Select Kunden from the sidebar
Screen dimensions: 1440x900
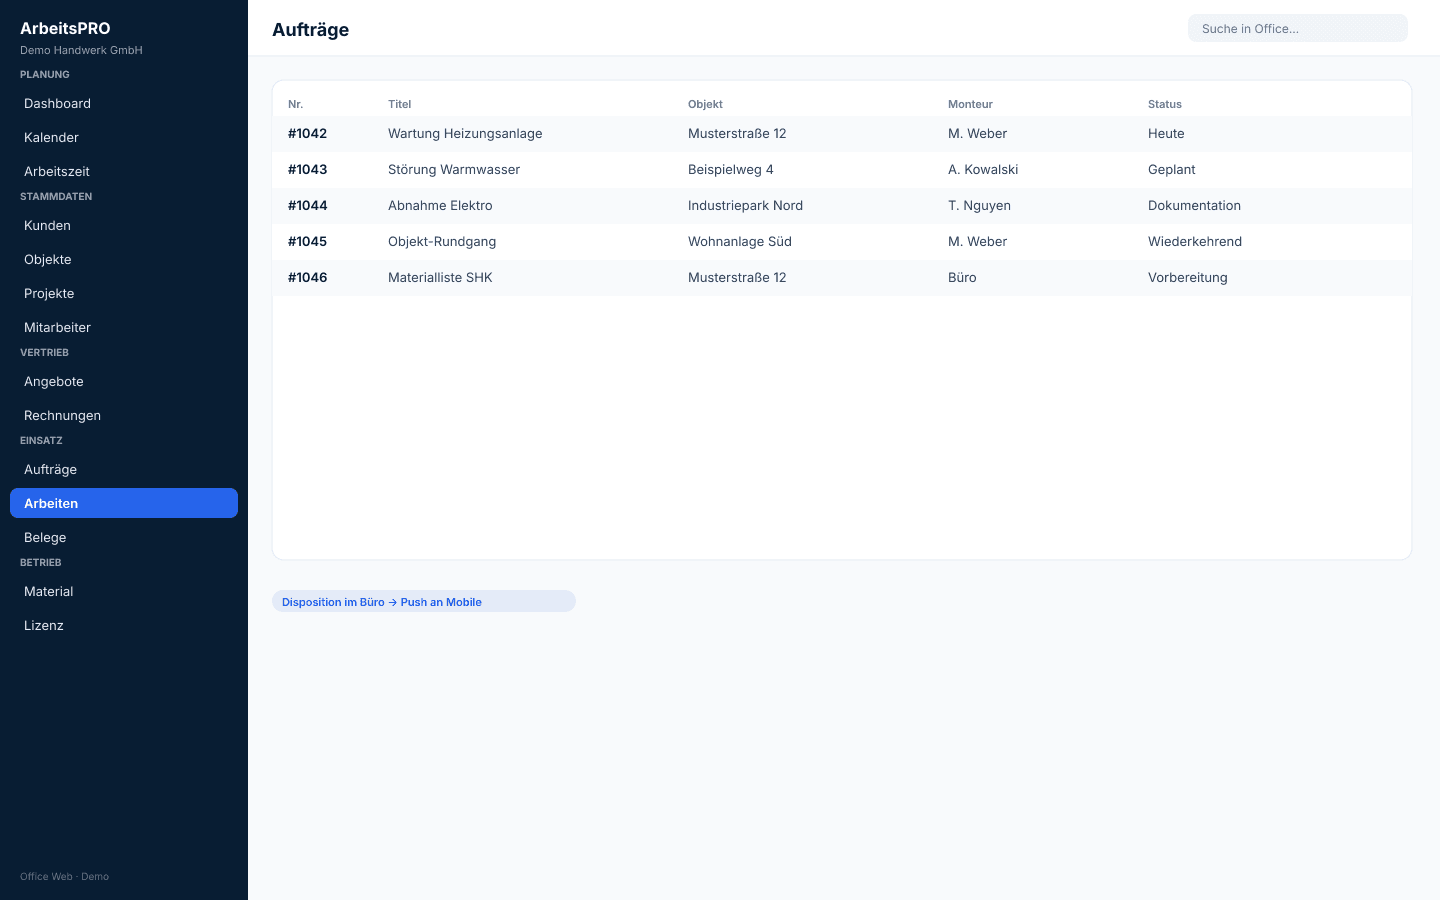pyautogui.click(x=124, y=225)
